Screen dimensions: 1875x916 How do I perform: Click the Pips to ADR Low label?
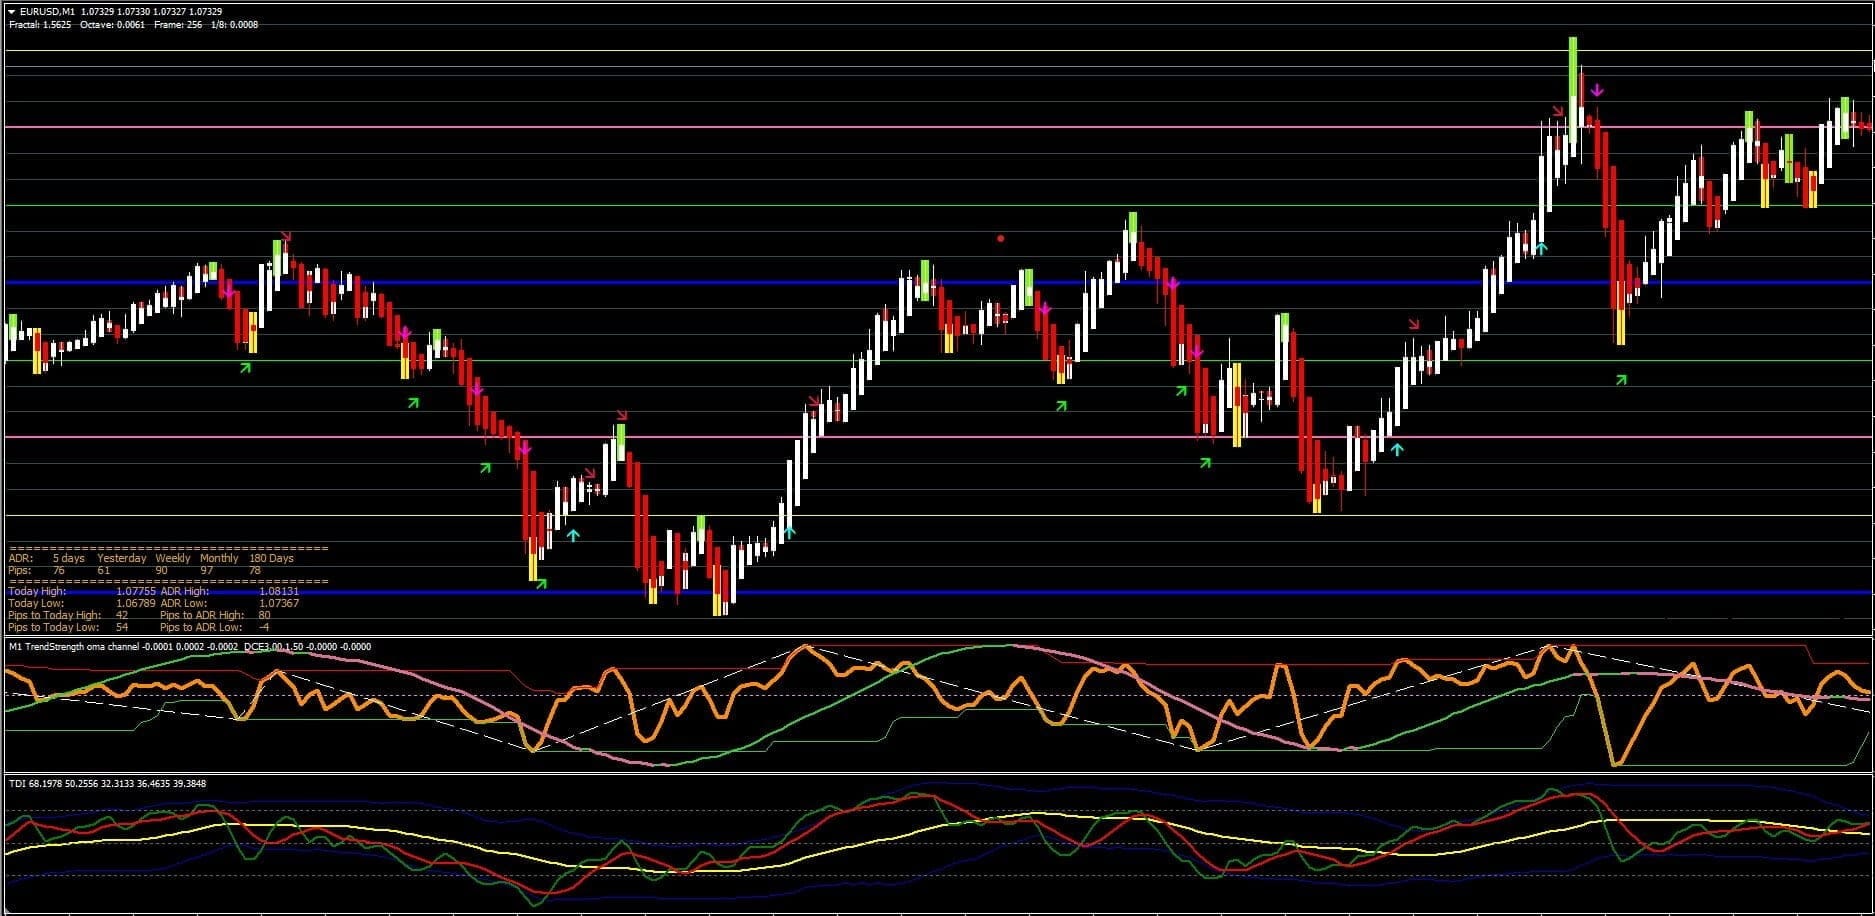(x=200, y=627)
